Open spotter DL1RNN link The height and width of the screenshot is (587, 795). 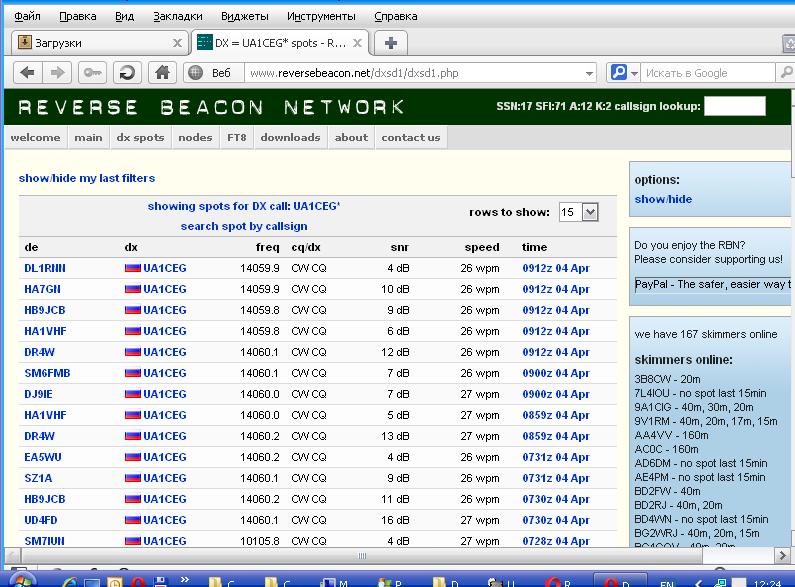(x=45, y=268)
